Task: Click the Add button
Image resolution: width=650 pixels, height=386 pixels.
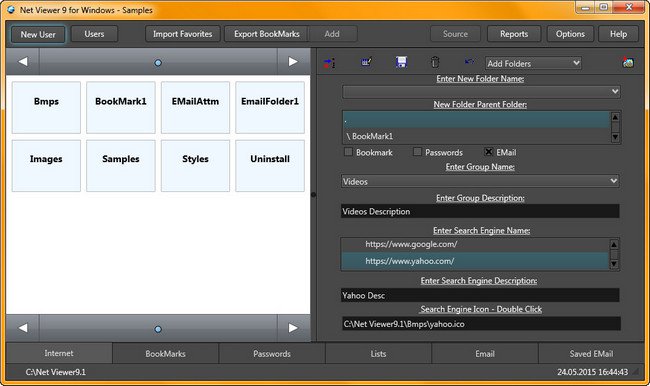Action: (x=332, y=34)
